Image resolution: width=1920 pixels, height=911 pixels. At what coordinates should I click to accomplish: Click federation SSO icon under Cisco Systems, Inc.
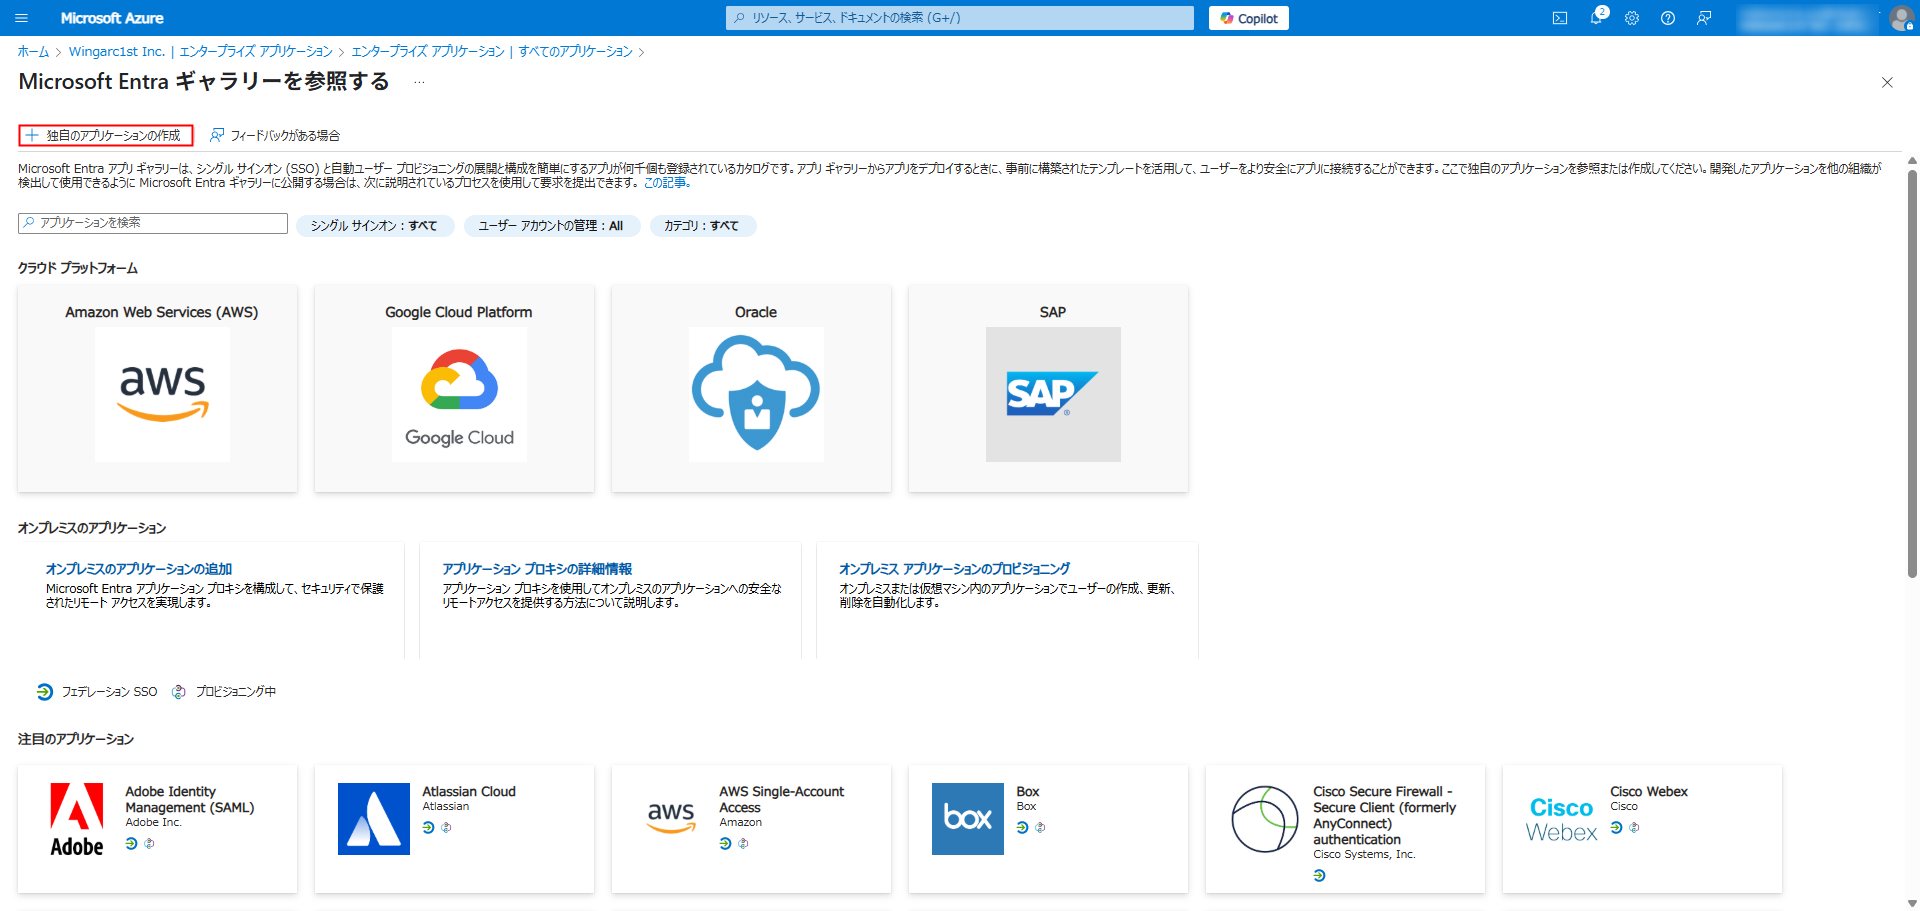(x=1319, y=876)
